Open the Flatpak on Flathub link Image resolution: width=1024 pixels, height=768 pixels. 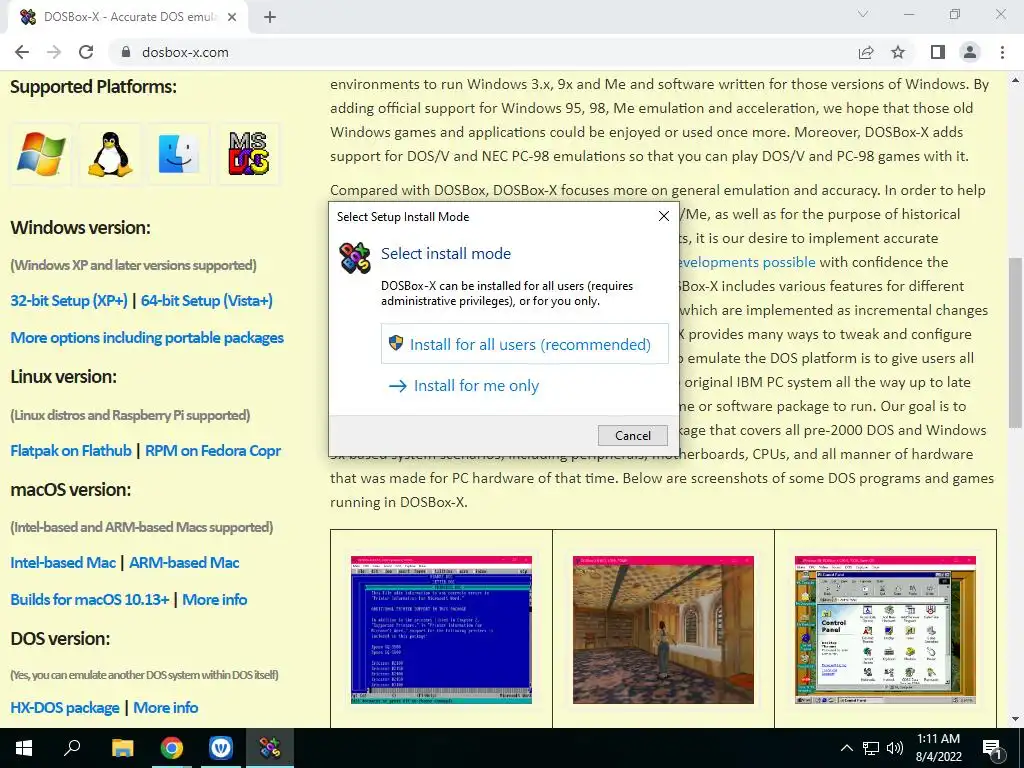[x=71, y=451]
